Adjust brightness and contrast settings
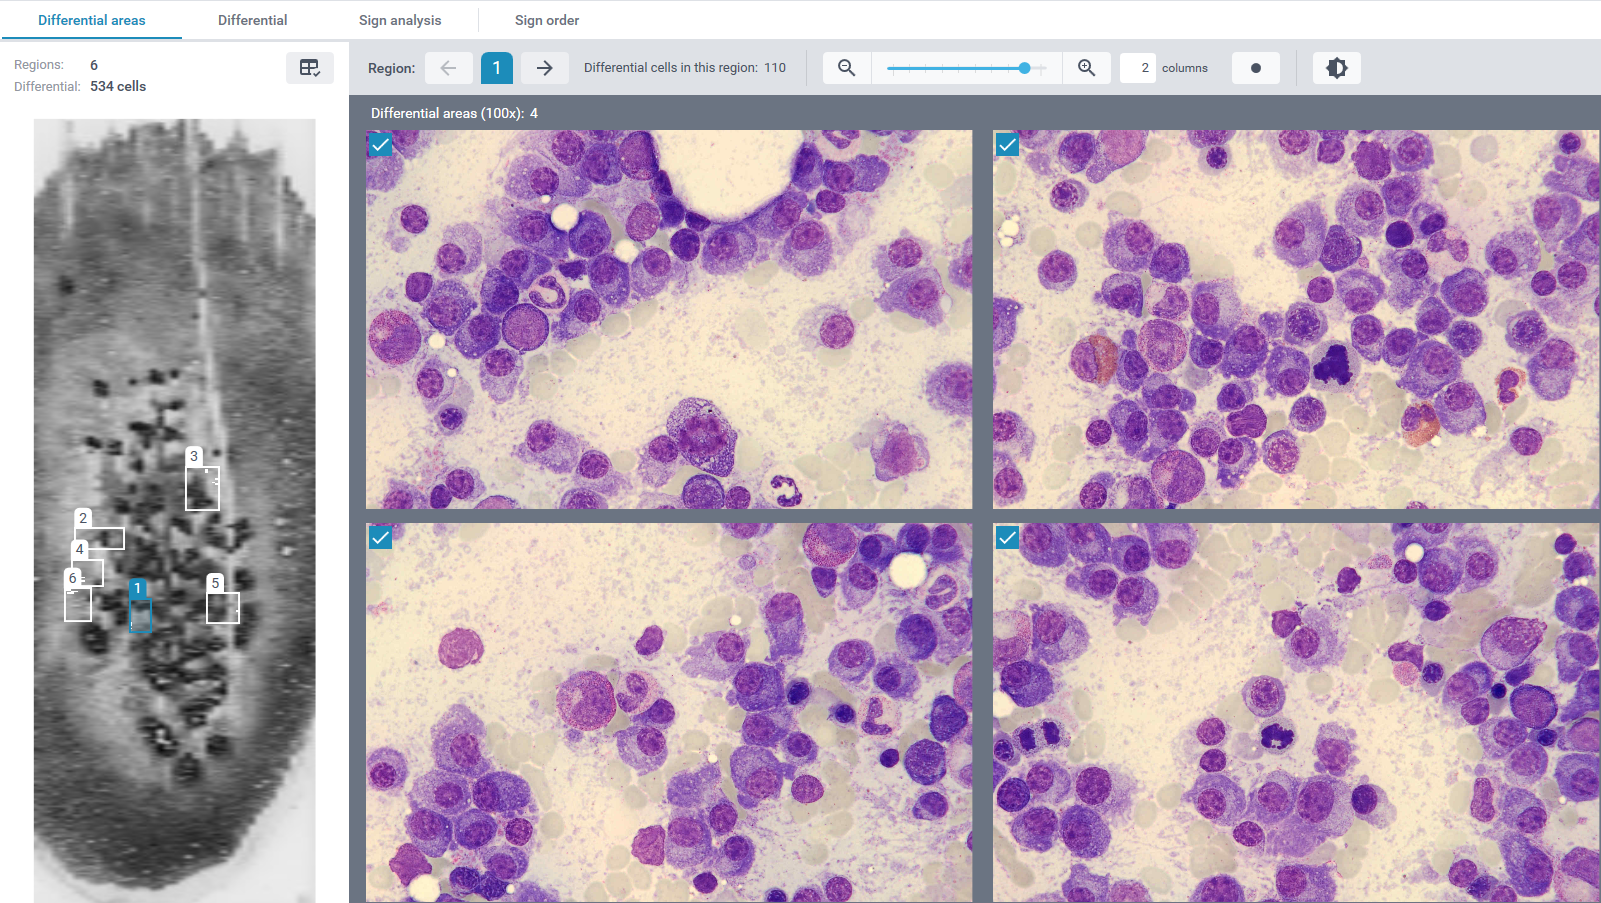The width and height of the screenshot is (1601, 903). tap(1337, 68)
